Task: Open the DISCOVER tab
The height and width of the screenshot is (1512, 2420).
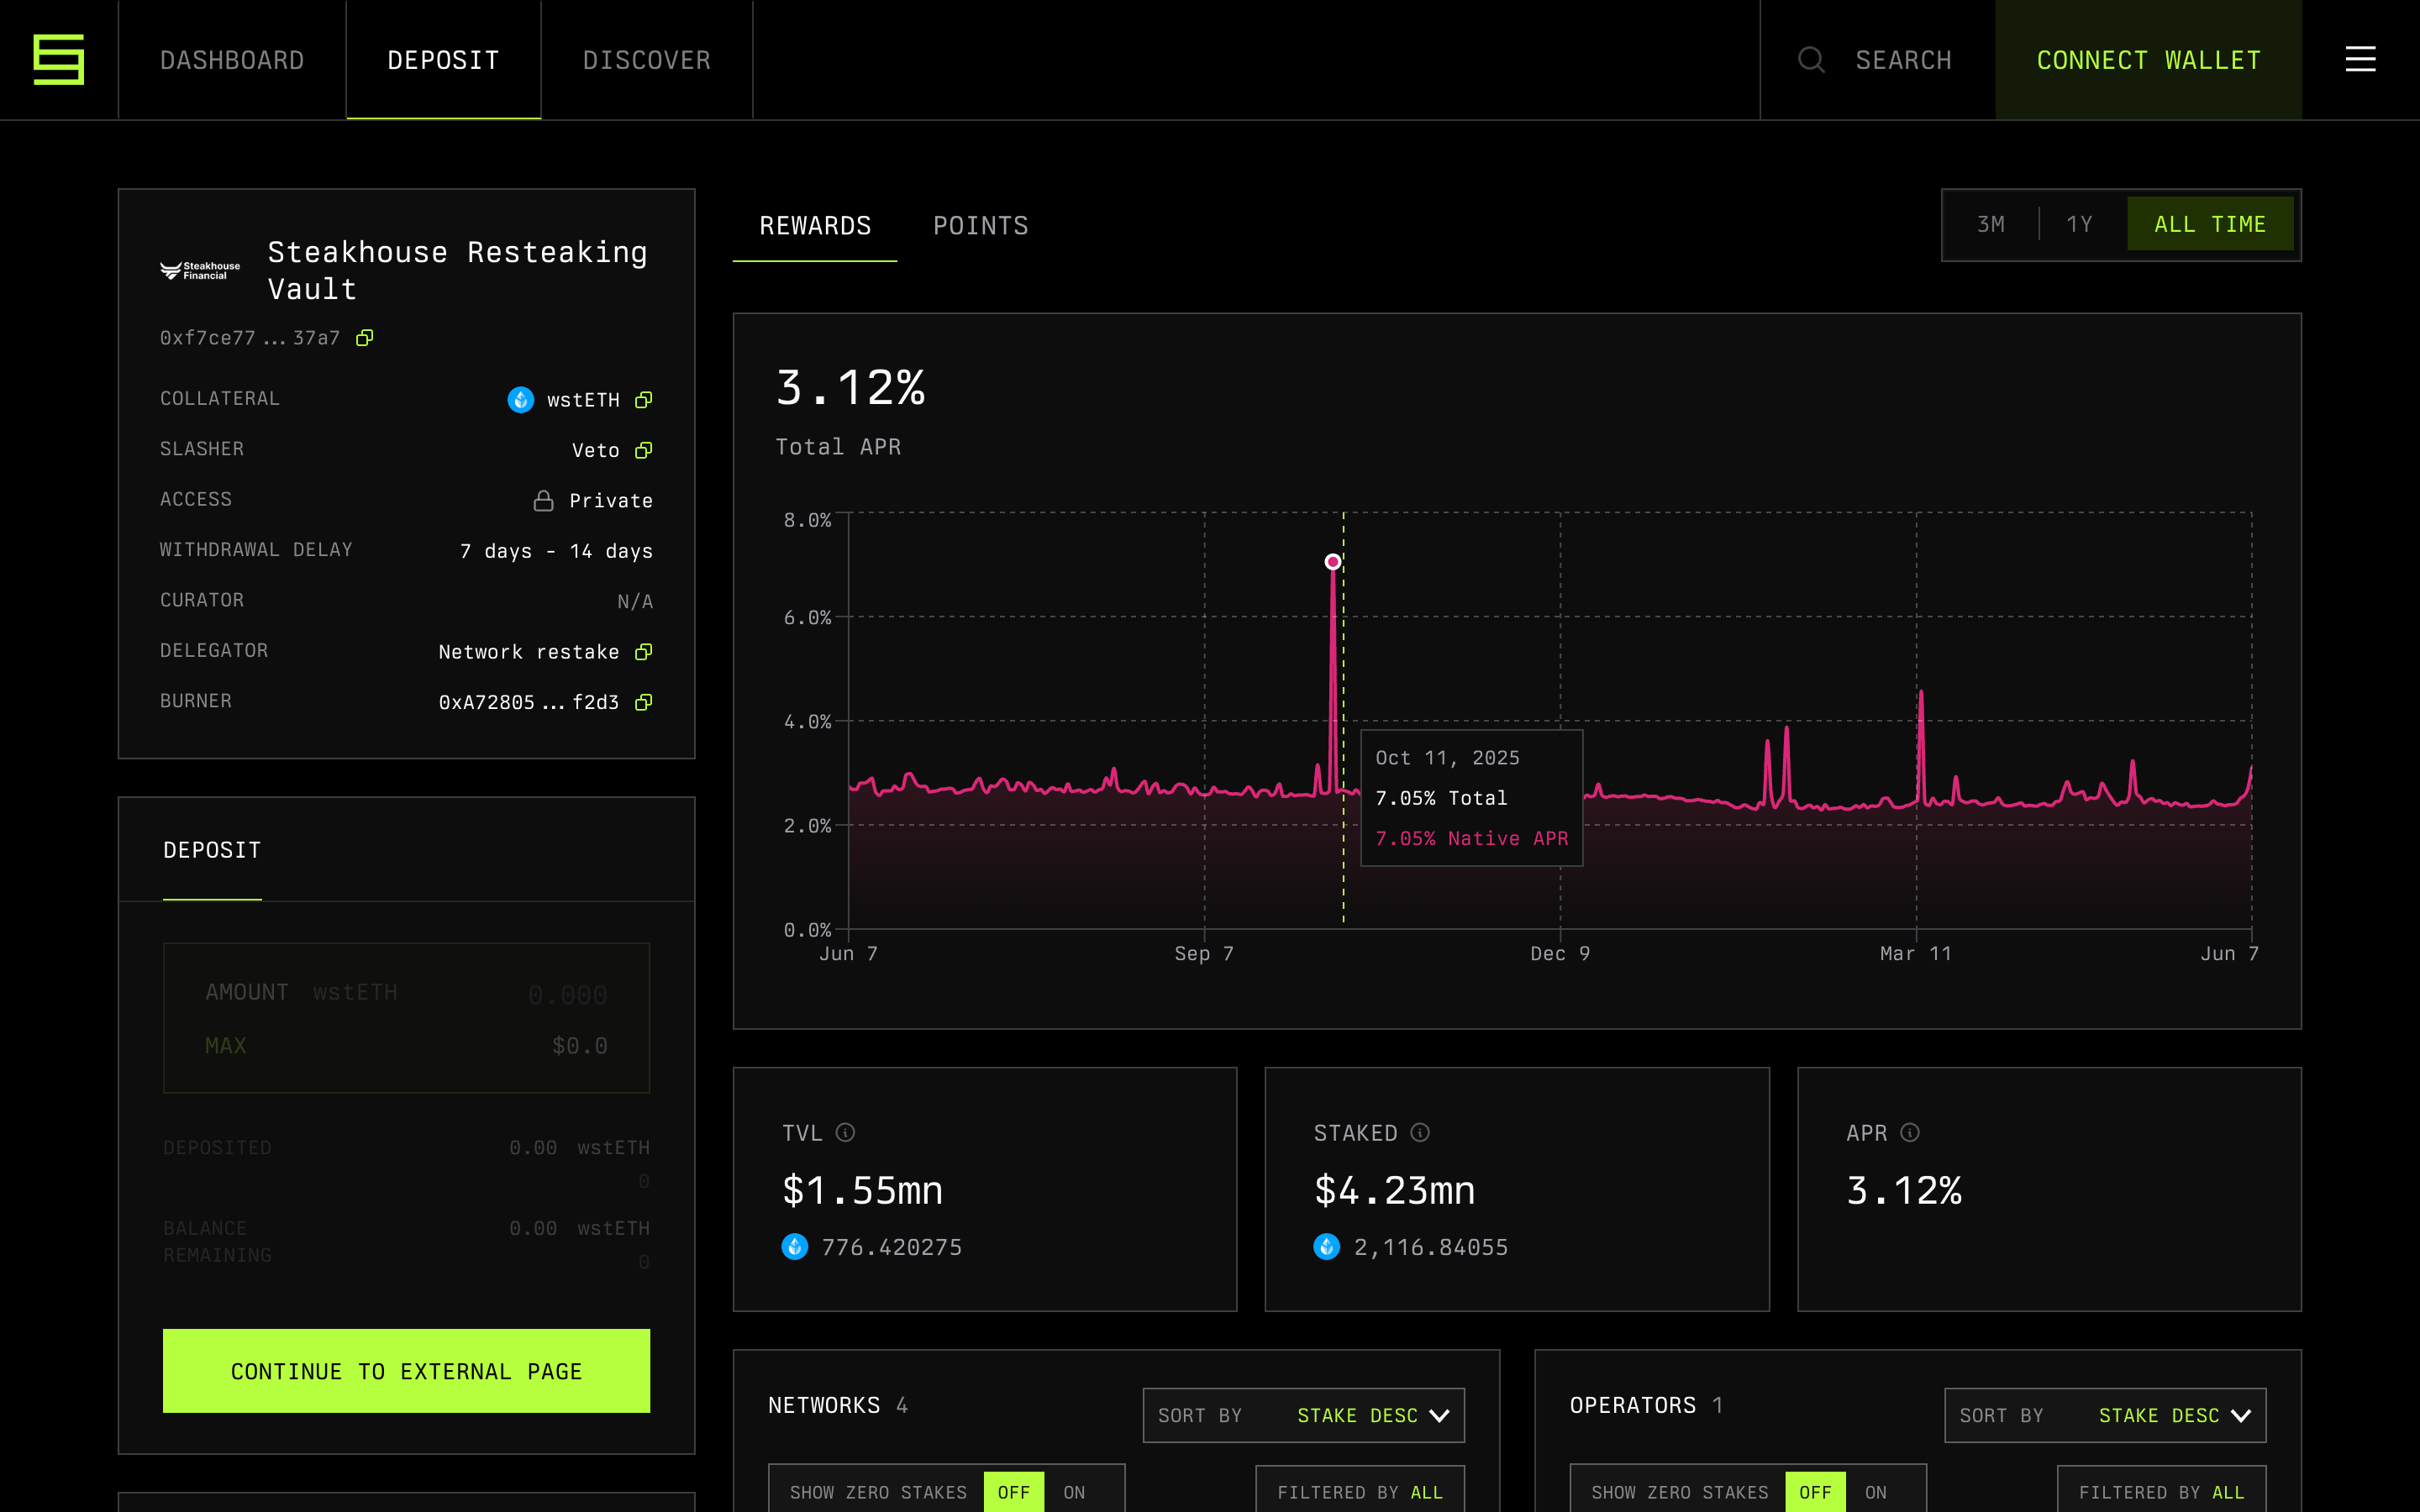Action: click(647, 60)
